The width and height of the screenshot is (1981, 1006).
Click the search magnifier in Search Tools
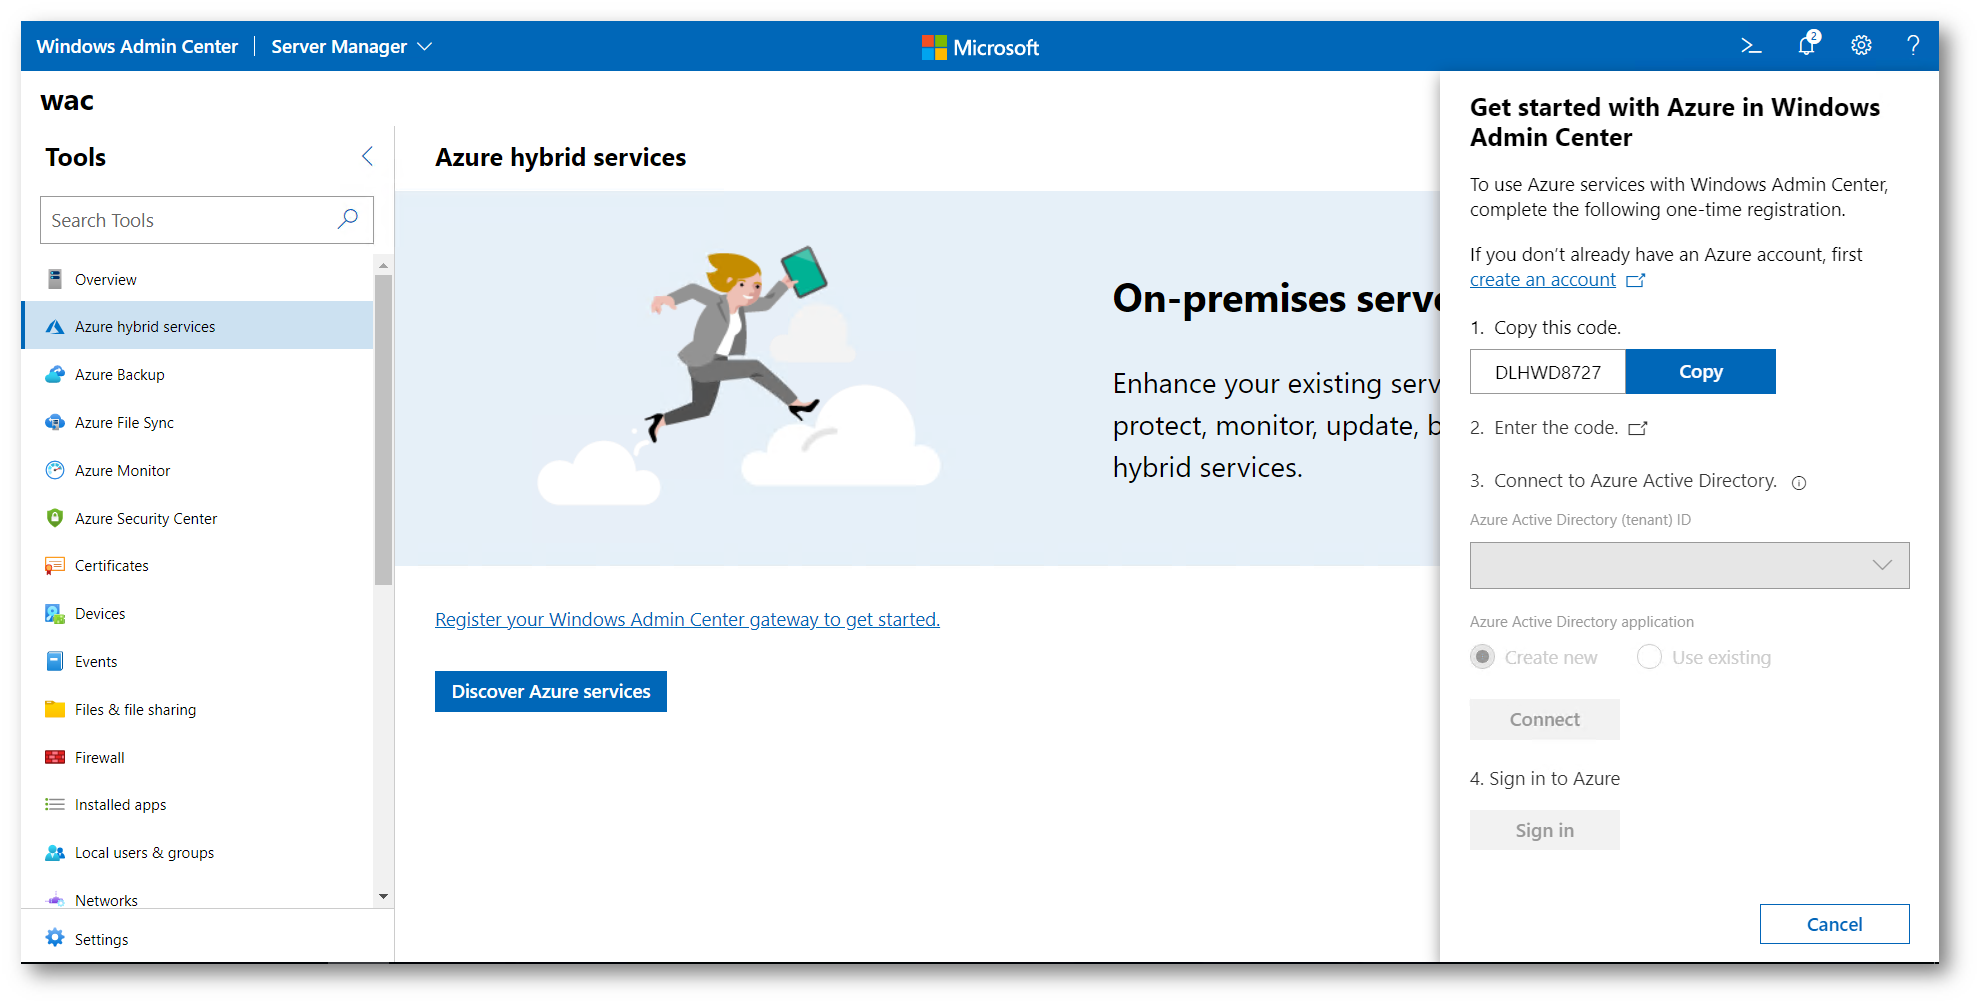click(348, 219)
